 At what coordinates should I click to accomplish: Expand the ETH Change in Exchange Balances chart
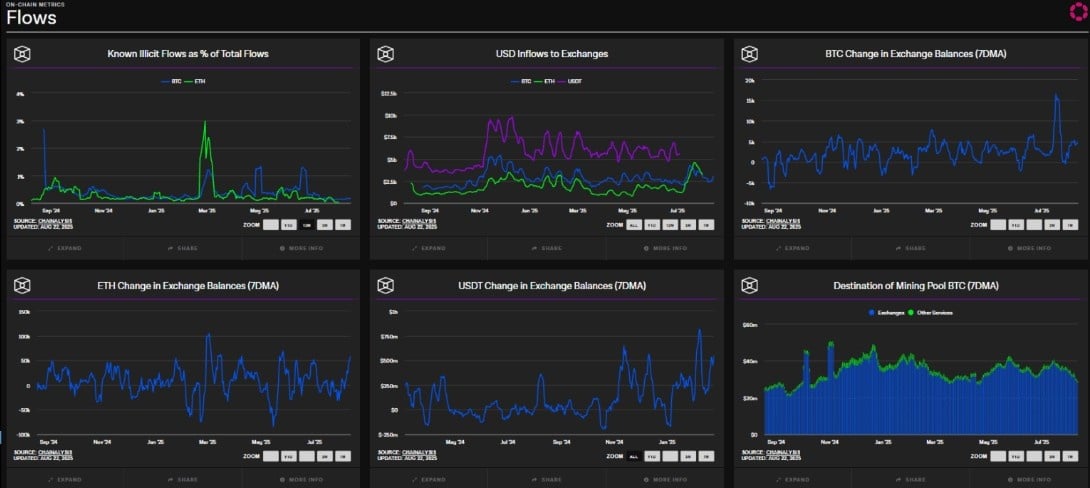coord(66,480)
